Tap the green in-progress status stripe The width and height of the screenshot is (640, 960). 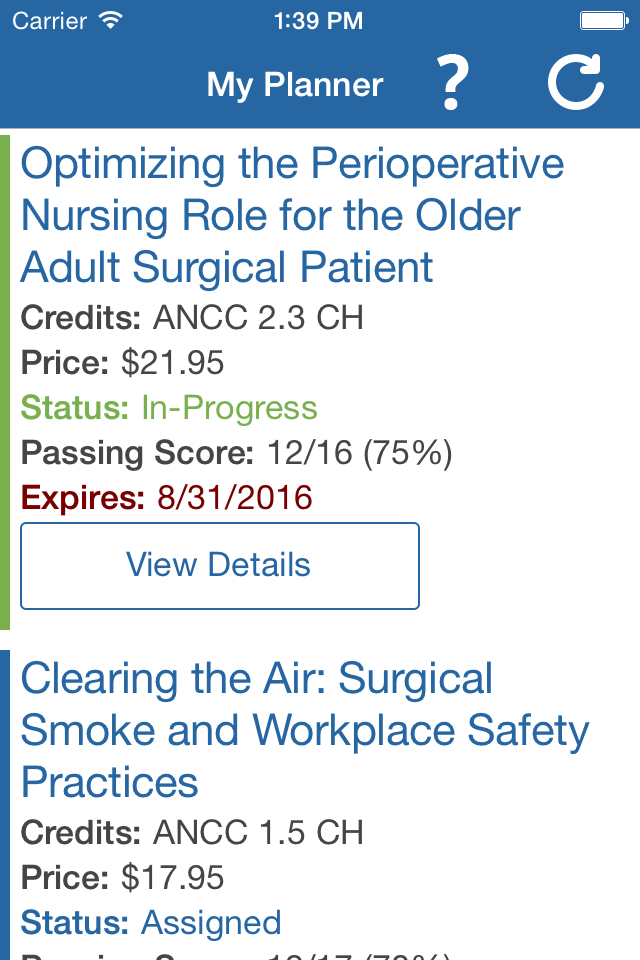(x=5, y=383)
